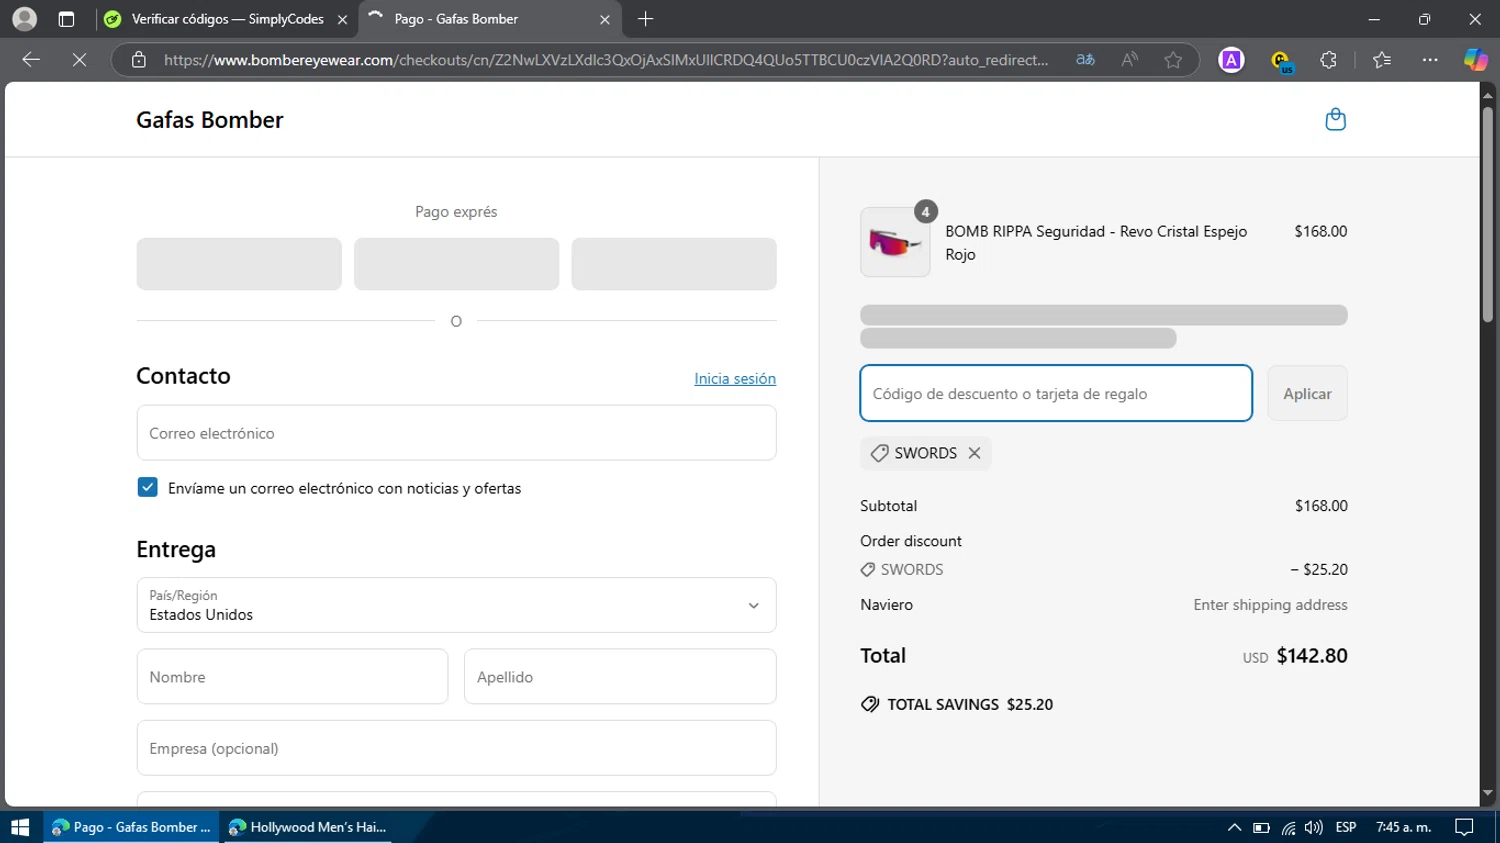Open the volume tray icon

coord(1314,827)
